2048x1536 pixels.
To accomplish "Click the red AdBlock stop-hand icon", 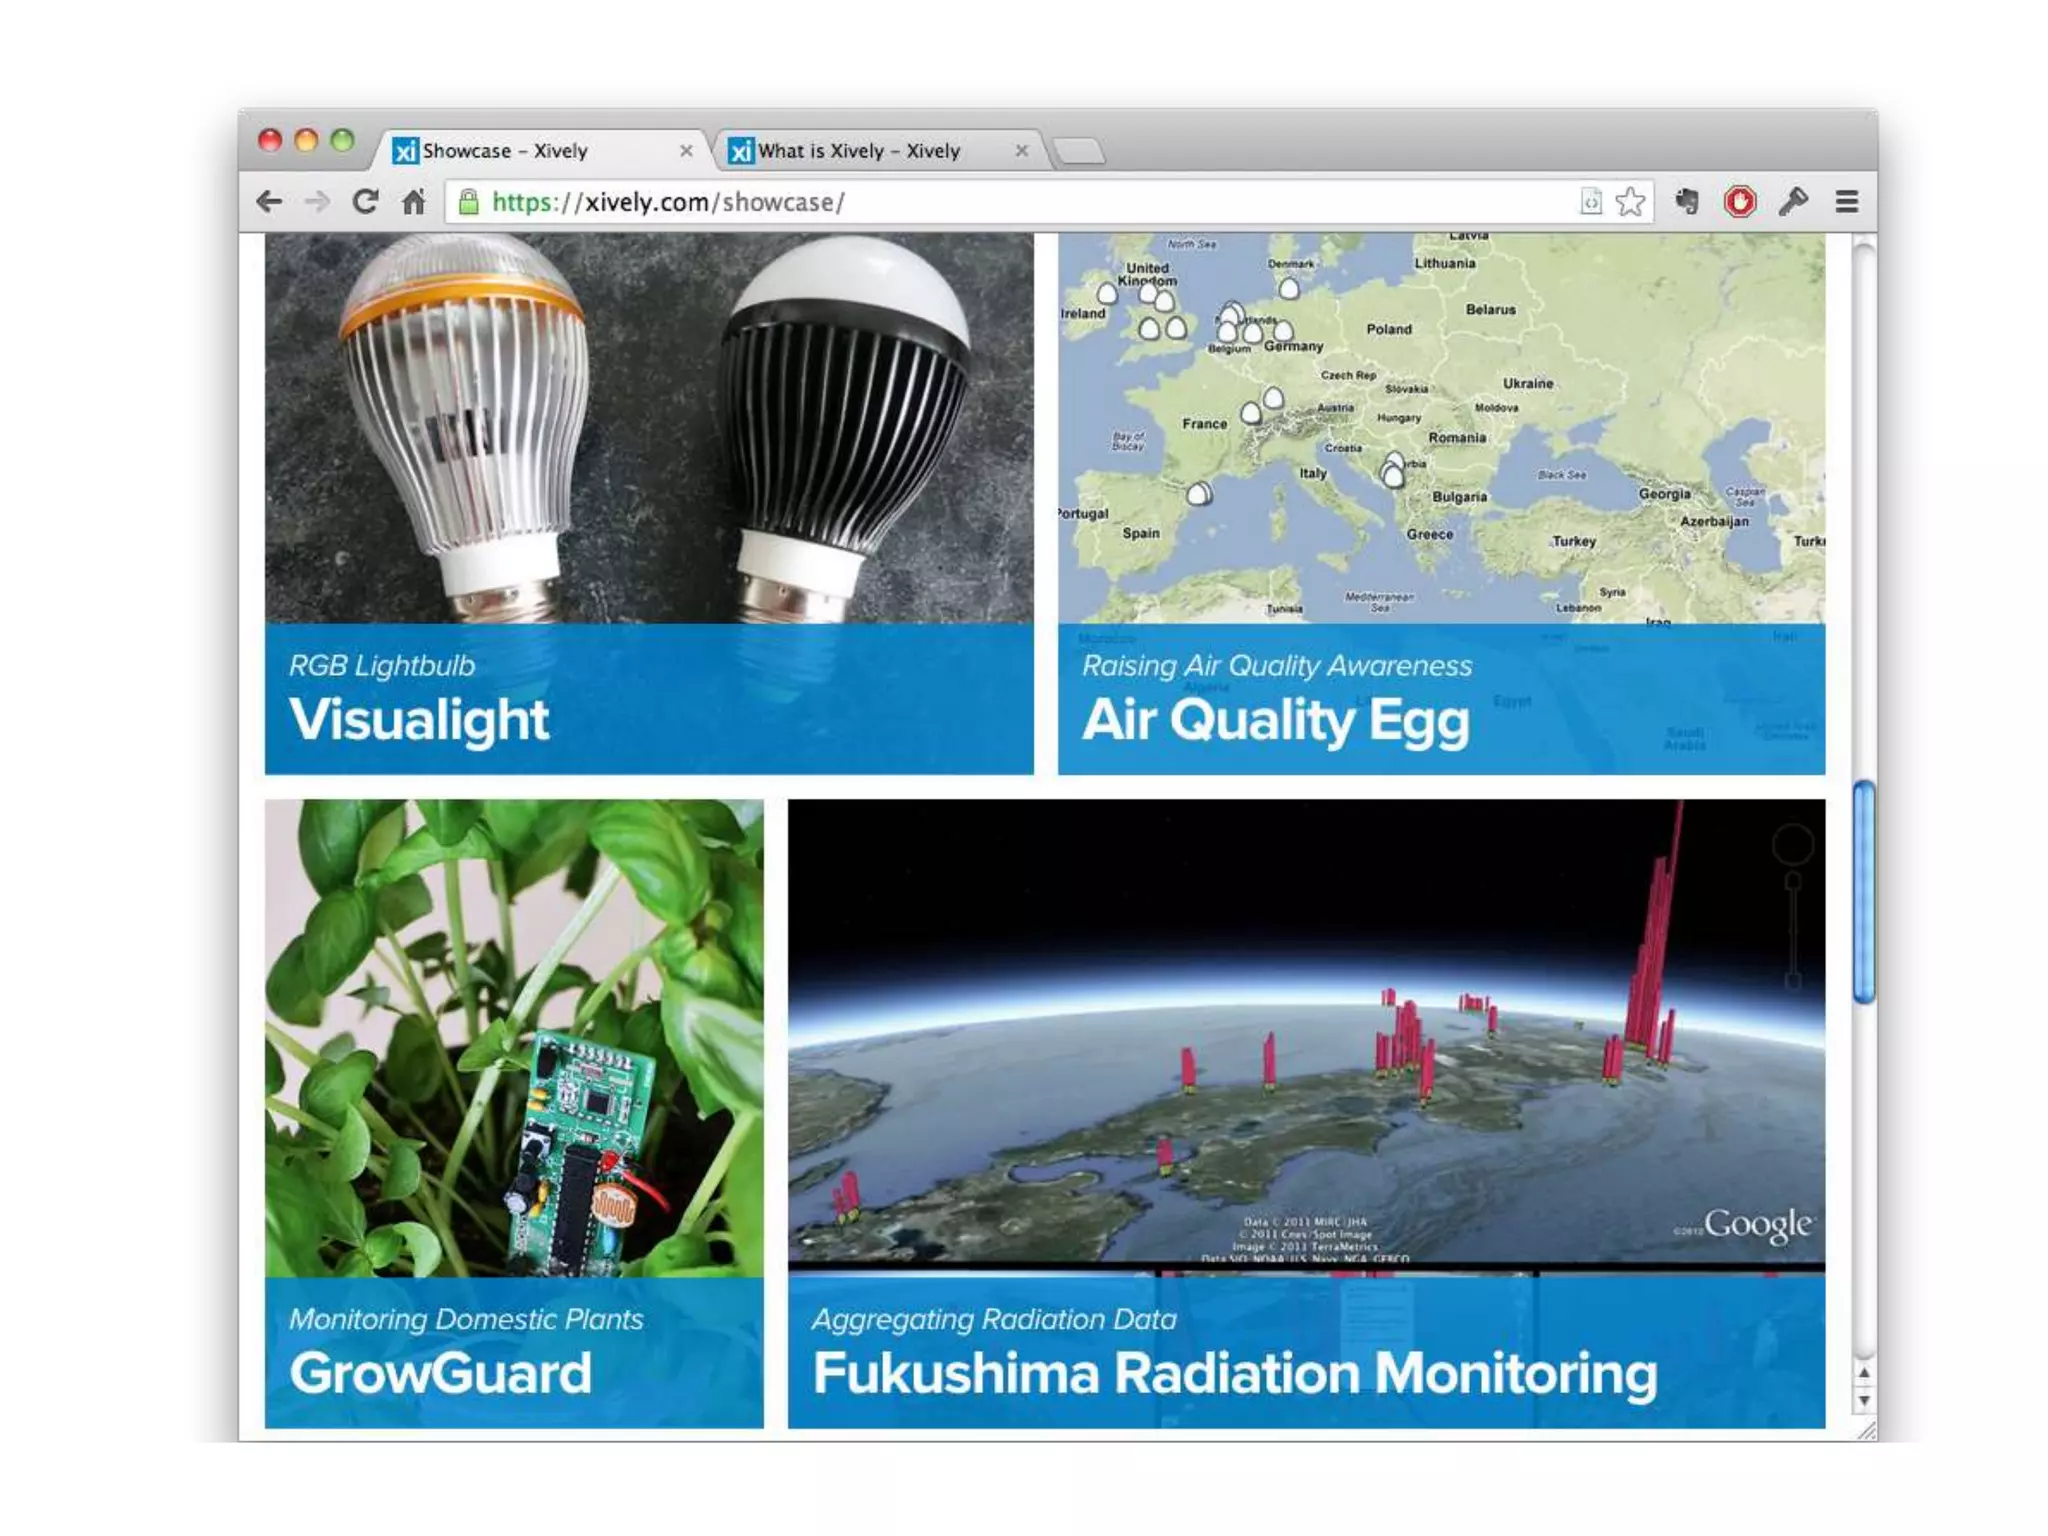I will 1740,203.
